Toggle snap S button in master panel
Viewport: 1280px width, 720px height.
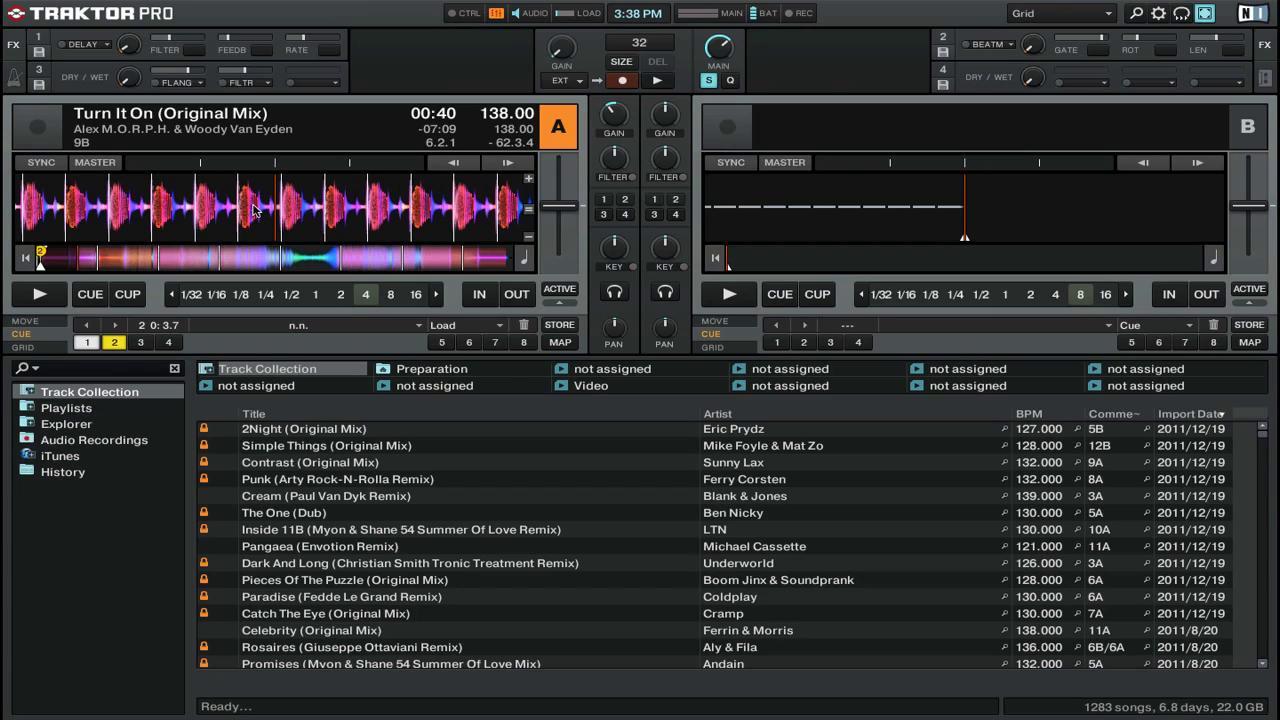(x=709, y=81)
